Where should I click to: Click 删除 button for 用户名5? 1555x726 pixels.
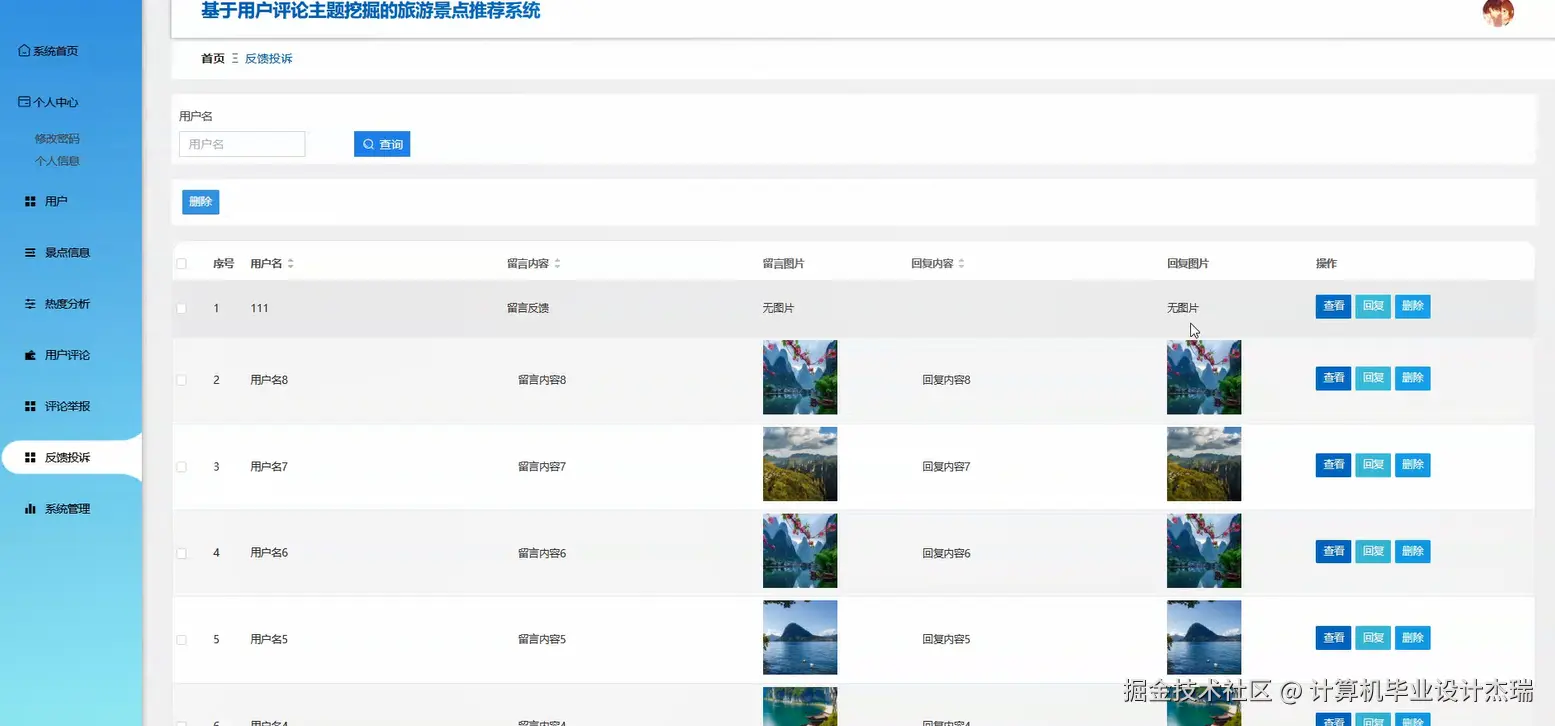pos(1413,638)
